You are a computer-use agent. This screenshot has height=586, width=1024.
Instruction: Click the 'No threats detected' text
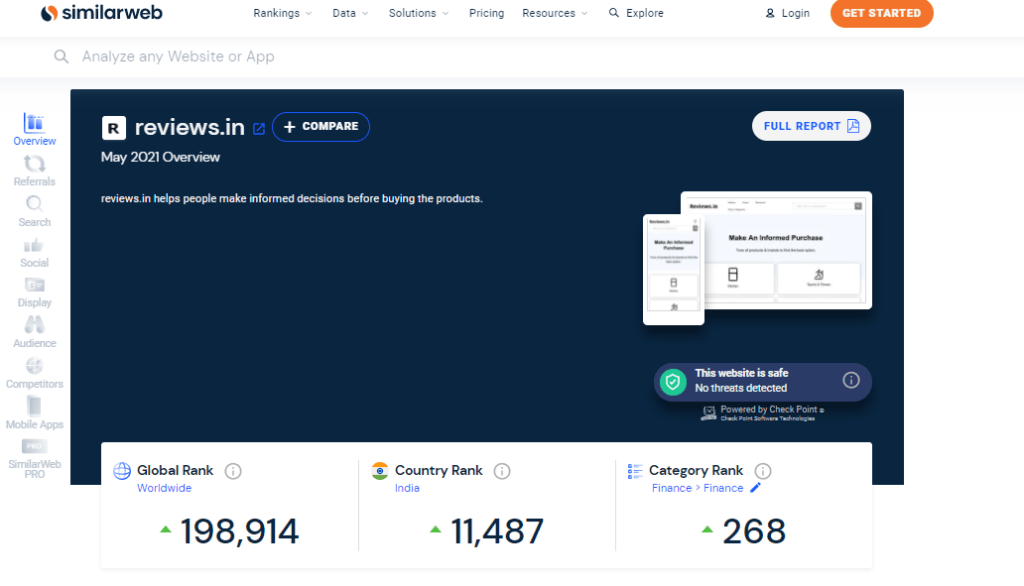point(741,388)
